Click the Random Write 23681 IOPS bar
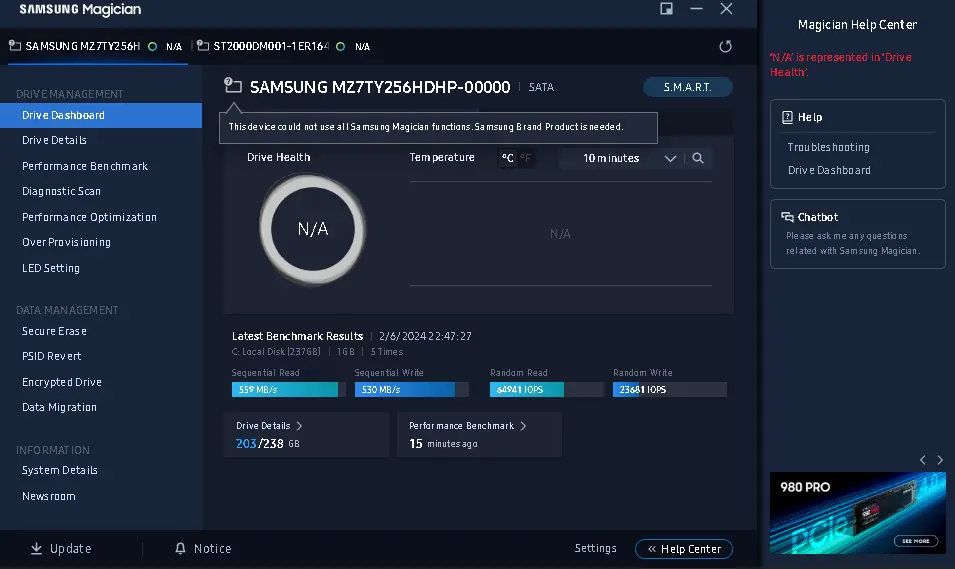Image resolution: width=955 pixels, height=569 pixels. [x=670, y=389]
